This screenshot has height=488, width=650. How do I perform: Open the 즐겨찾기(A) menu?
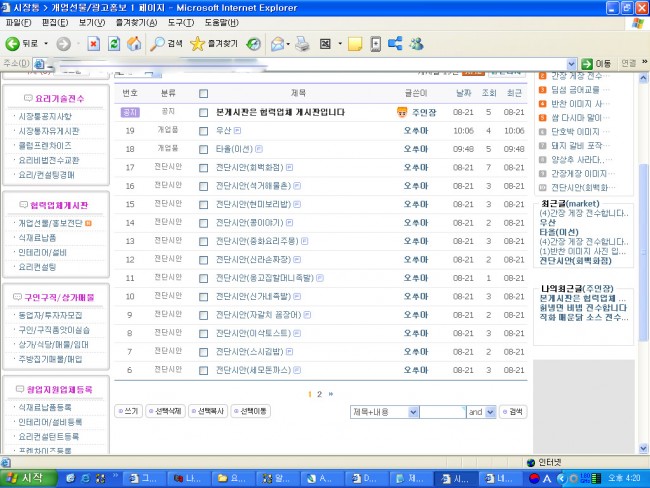[140, 22]
